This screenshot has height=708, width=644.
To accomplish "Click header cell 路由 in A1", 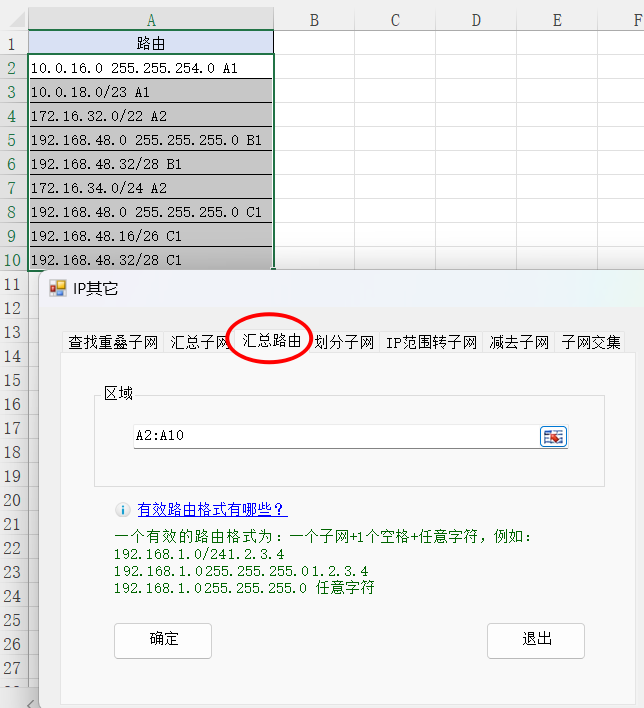I will 151,43.
